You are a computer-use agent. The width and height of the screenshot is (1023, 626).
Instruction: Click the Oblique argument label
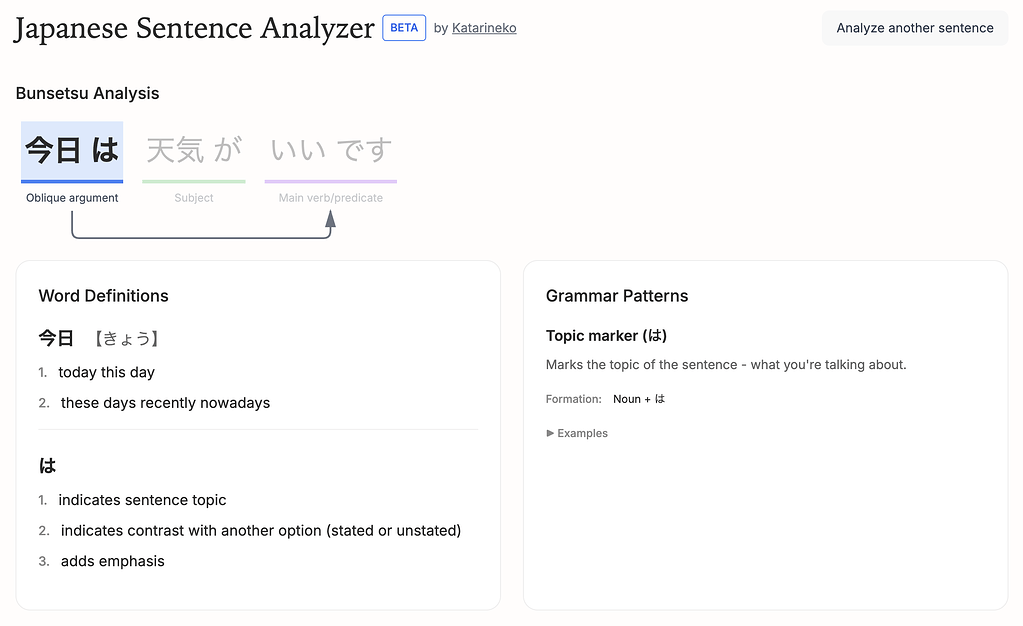71,198
